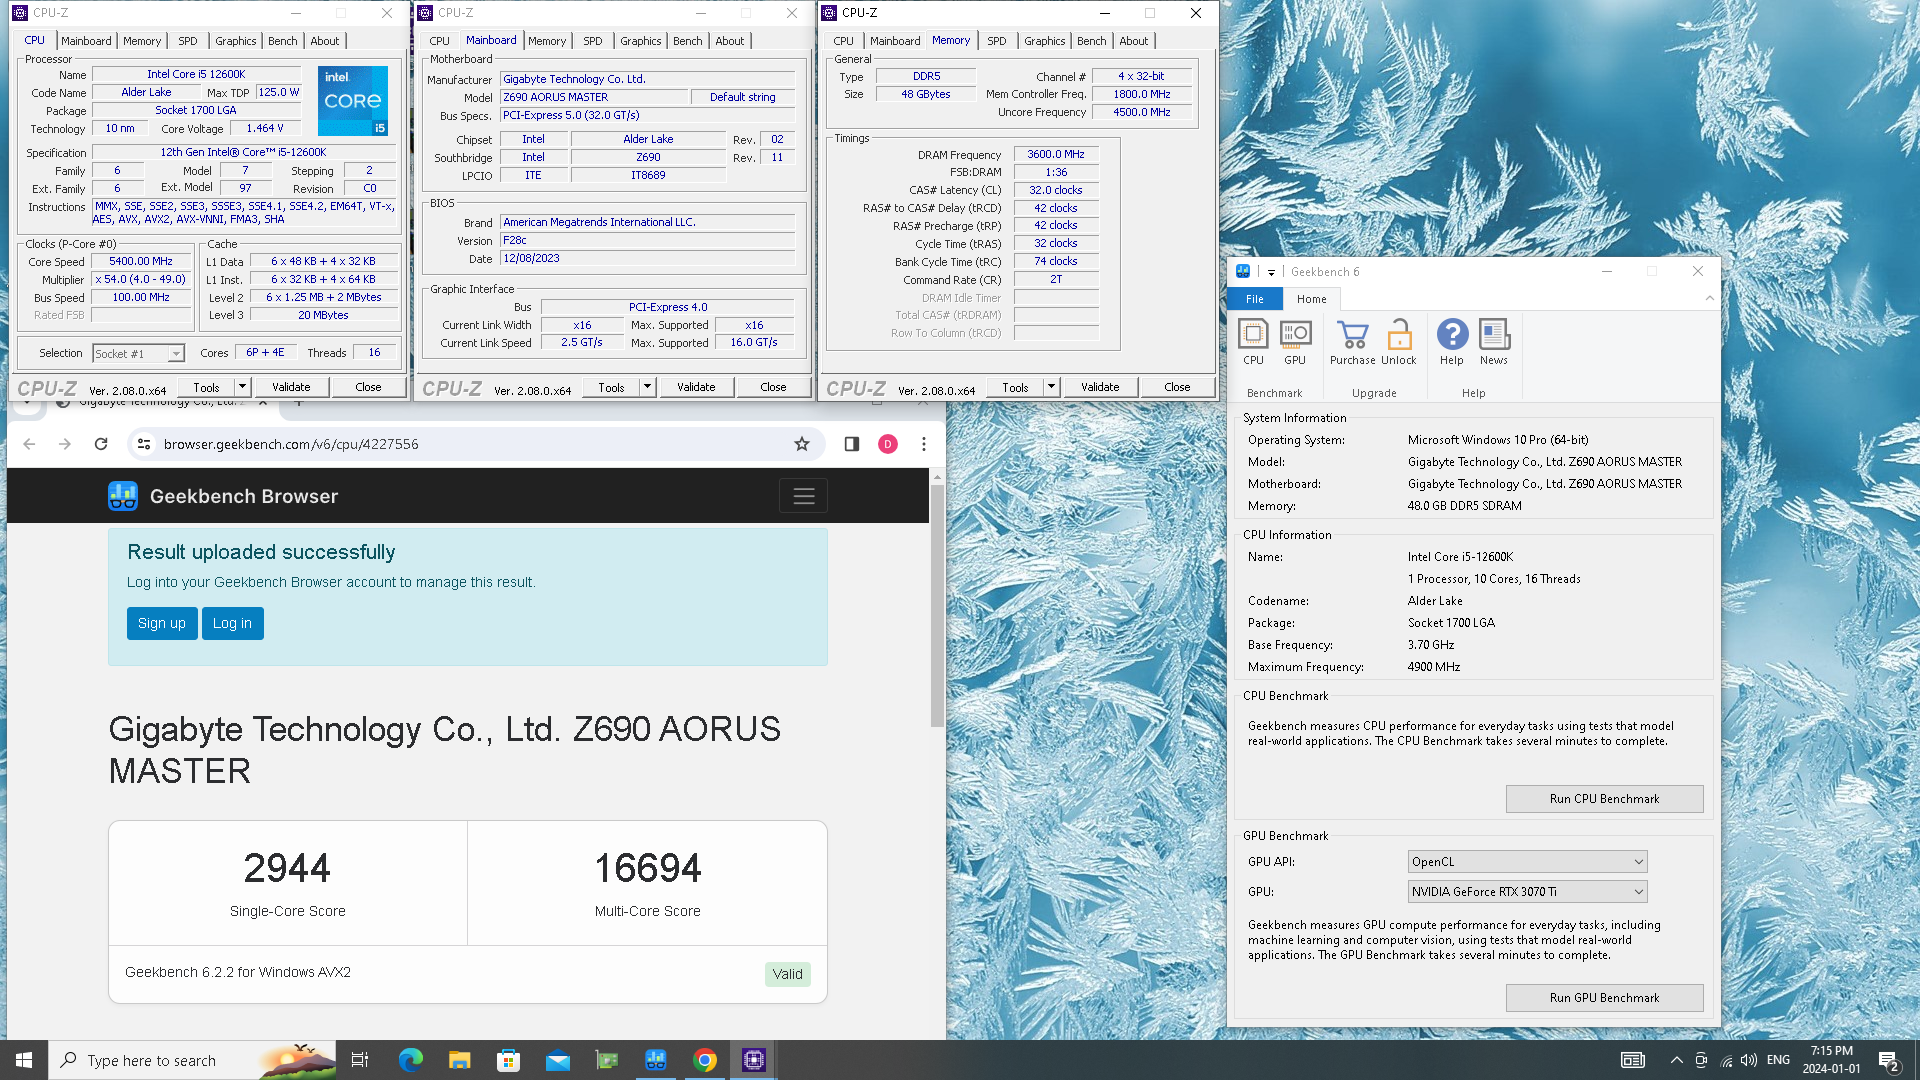The height and width of the screenshot is (1080, 1920).
Task: Open Bench tab in first CPU-Z window
Action: pyautogui.click(x=282, y=41)
